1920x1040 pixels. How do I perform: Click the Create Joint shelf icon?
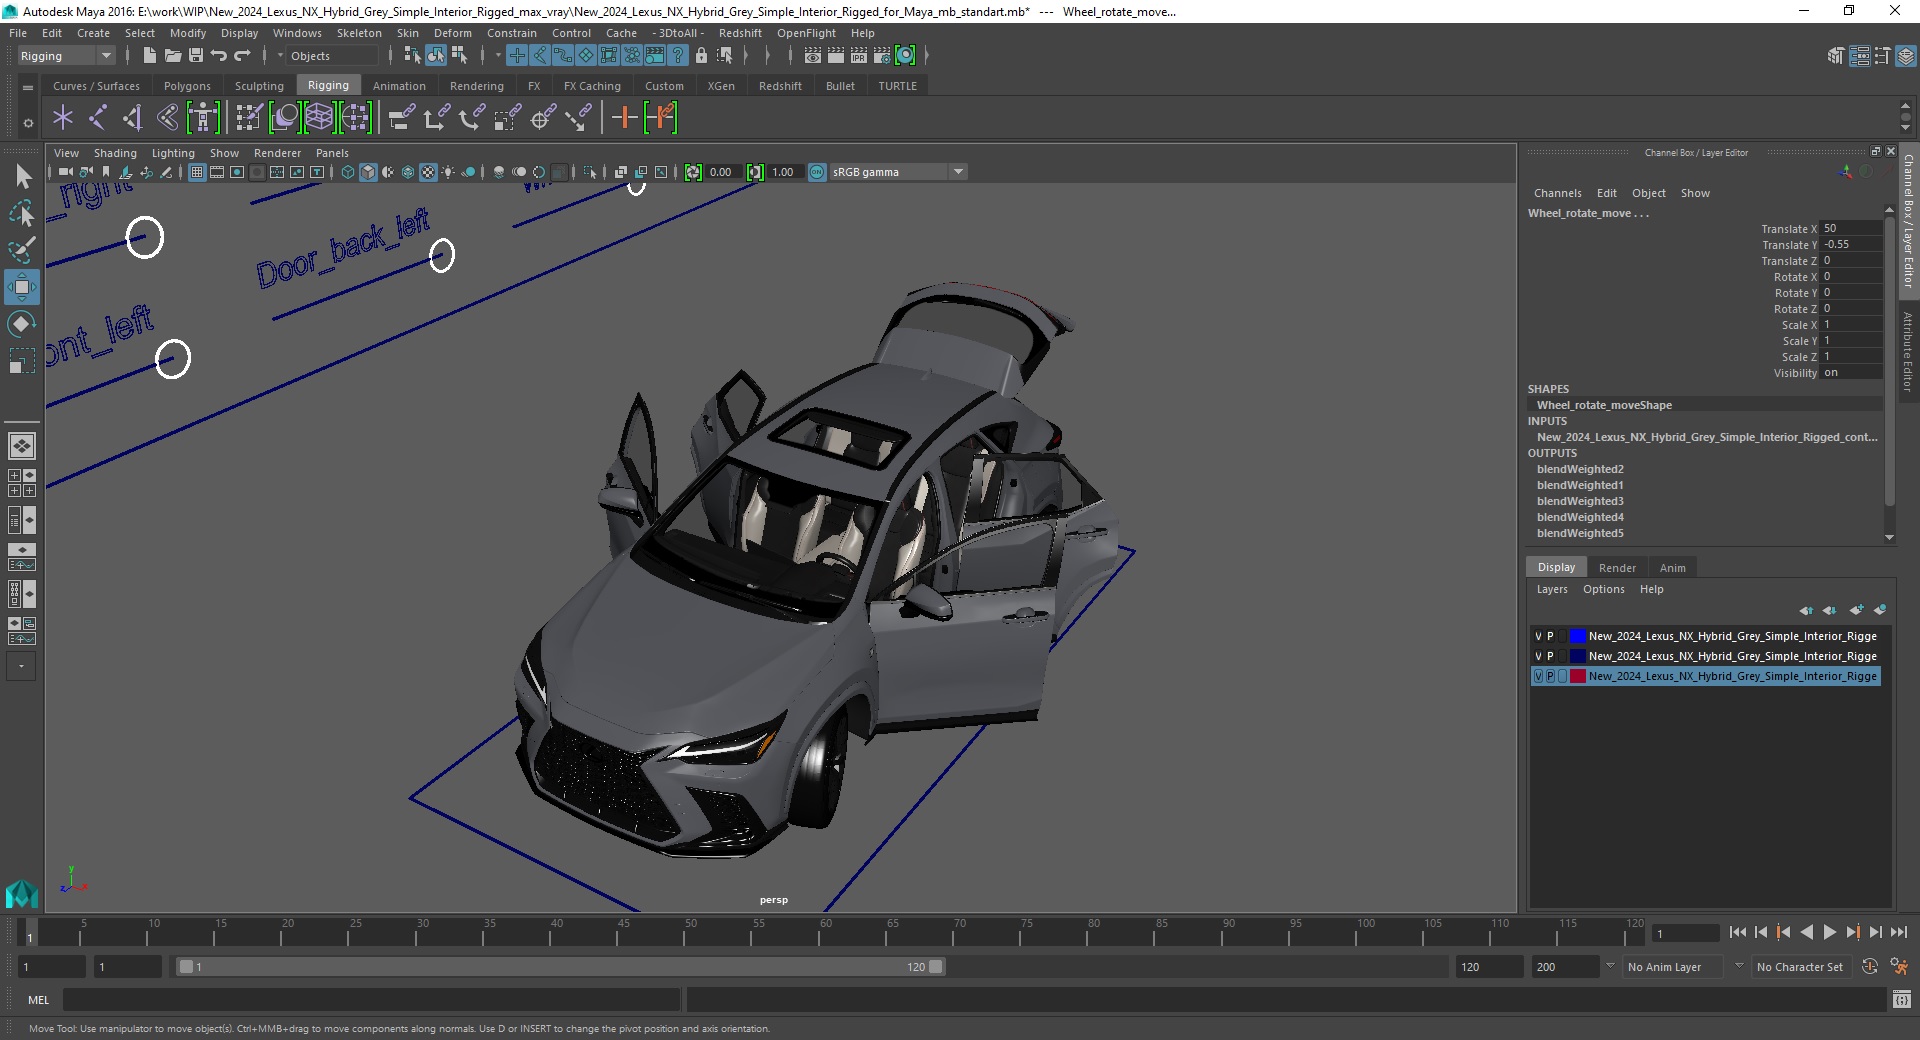pos(97,118)
